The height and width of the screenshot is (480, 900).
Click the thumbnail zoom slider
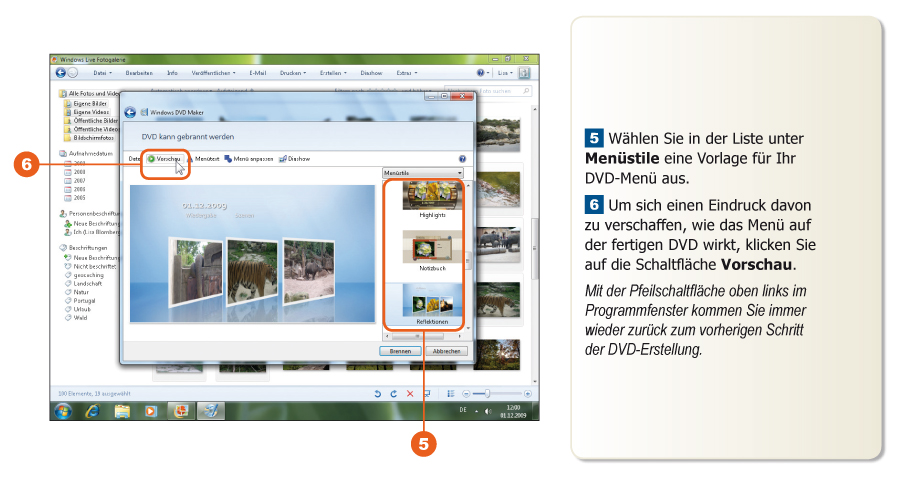coord(488,394)
